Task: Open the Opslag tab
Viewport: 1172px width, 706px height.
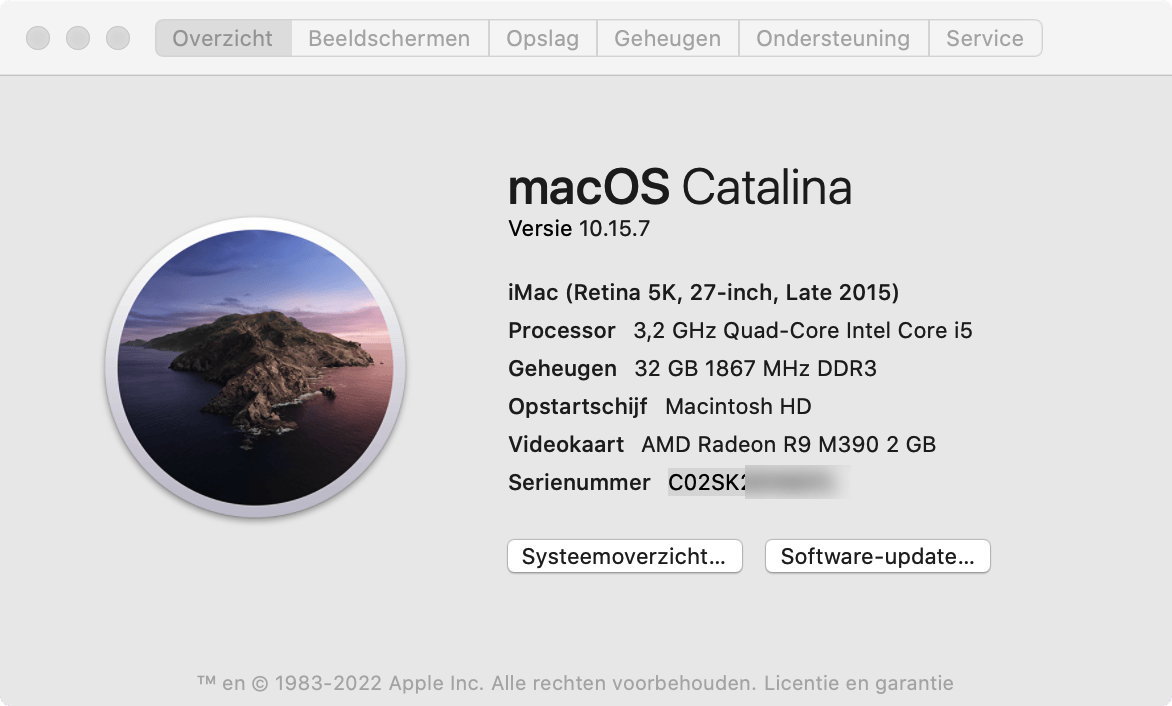Action: [x=542, y=39]
